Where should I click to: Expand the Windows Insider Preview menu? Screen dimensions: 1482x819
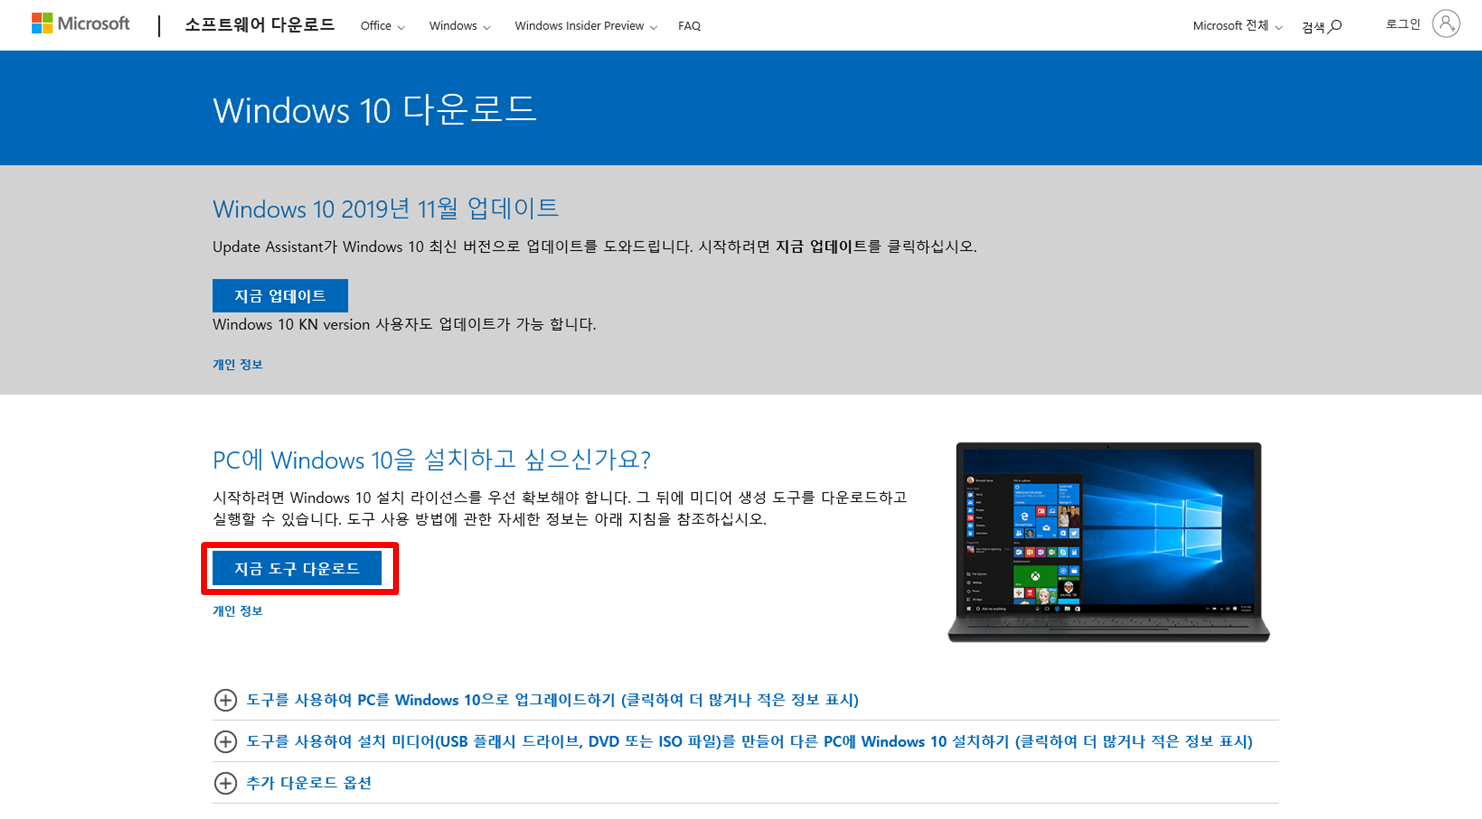point(586,26)
